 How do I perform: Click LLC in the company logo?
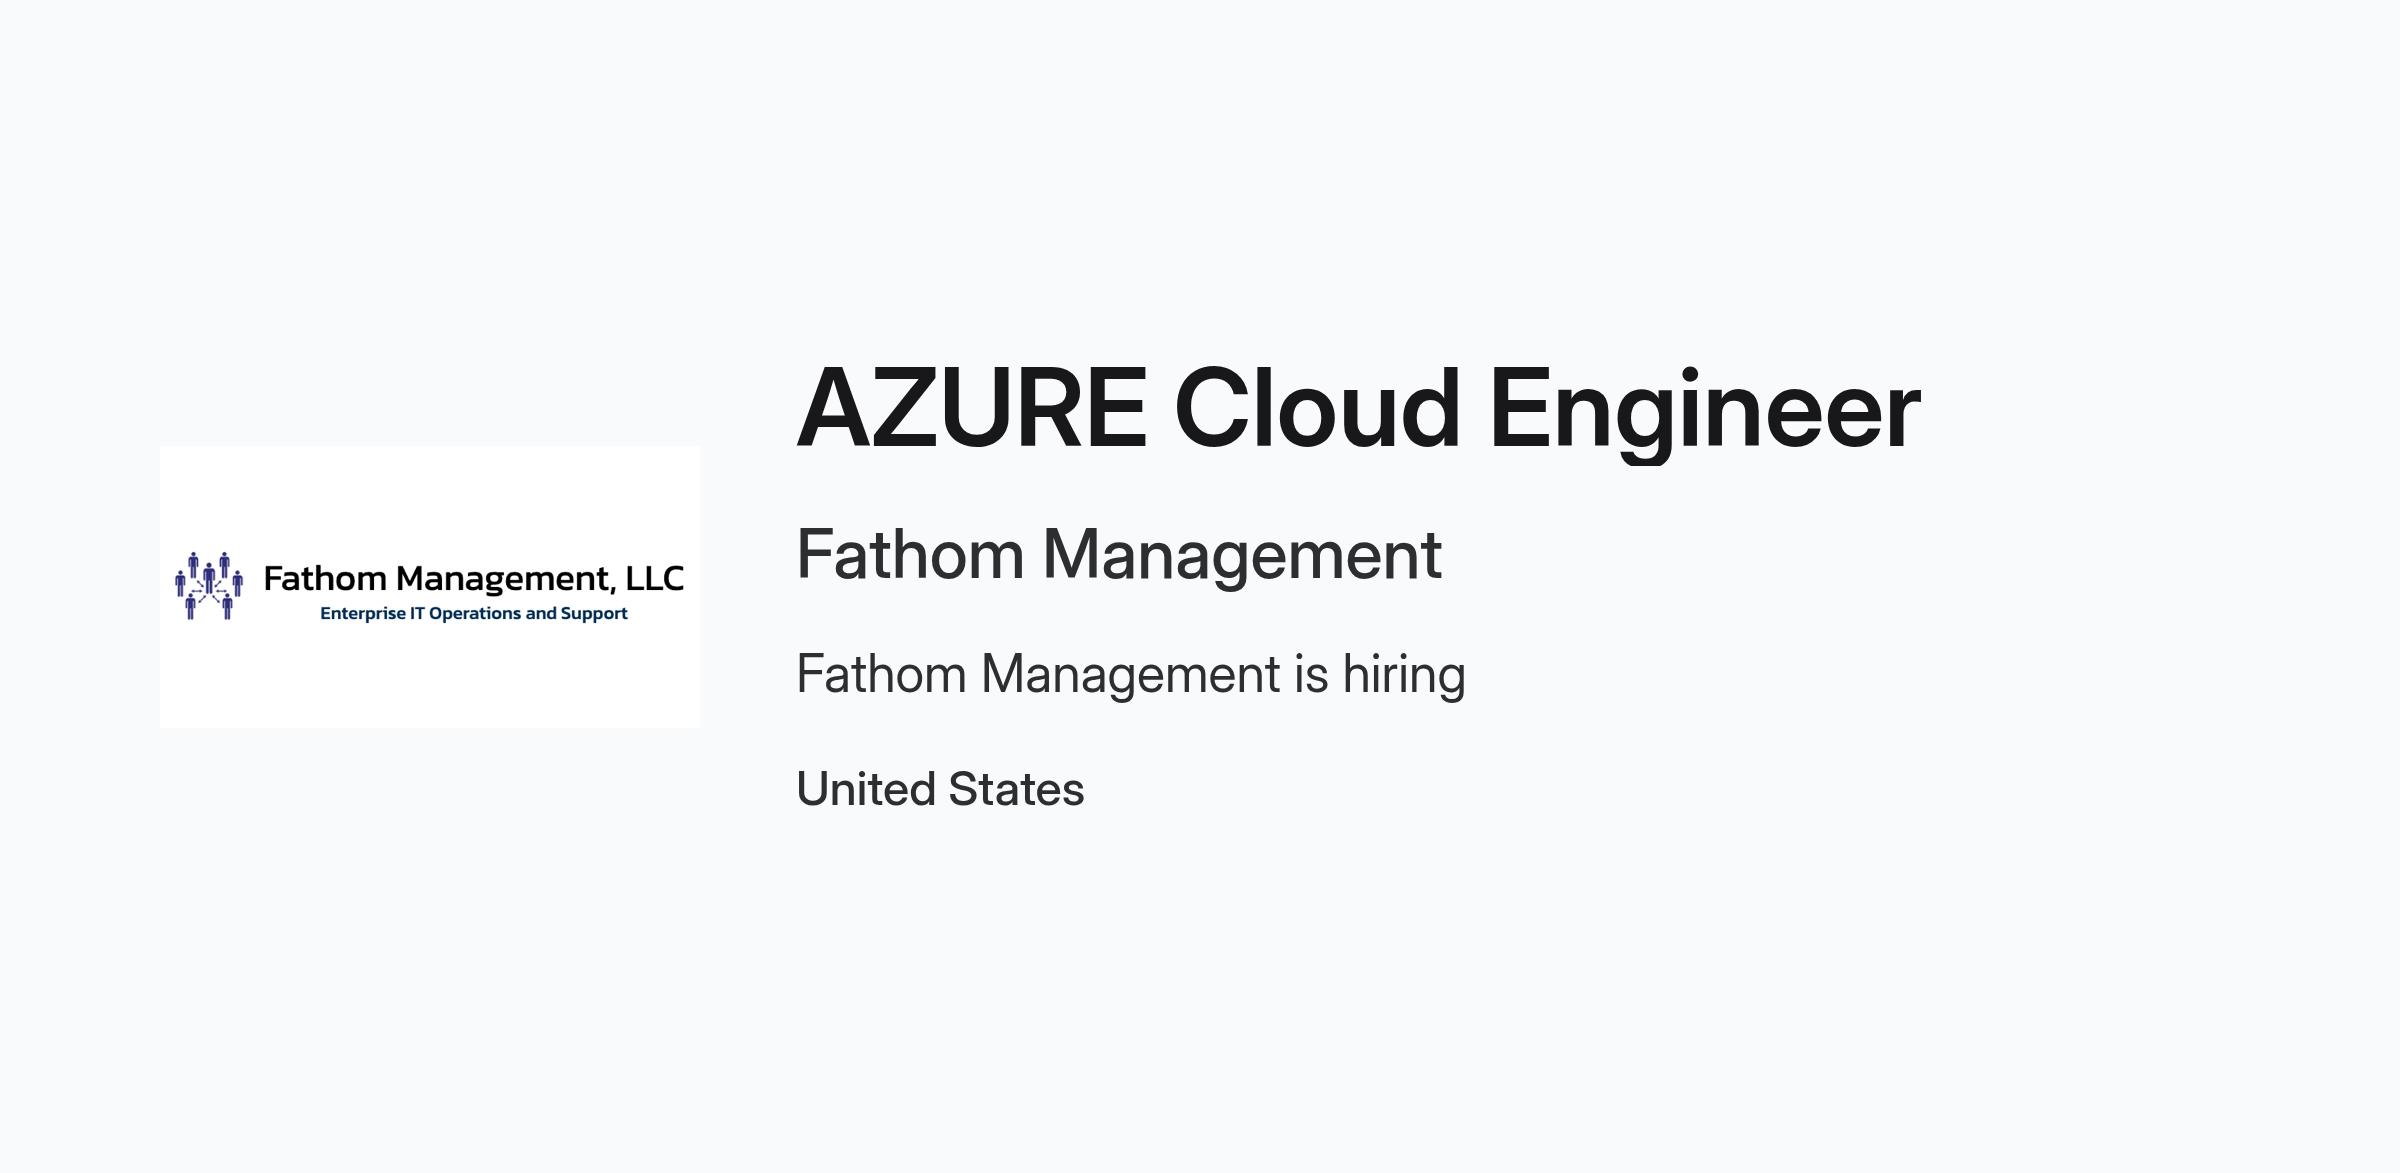pyautogui.click(x=655, y=578)
